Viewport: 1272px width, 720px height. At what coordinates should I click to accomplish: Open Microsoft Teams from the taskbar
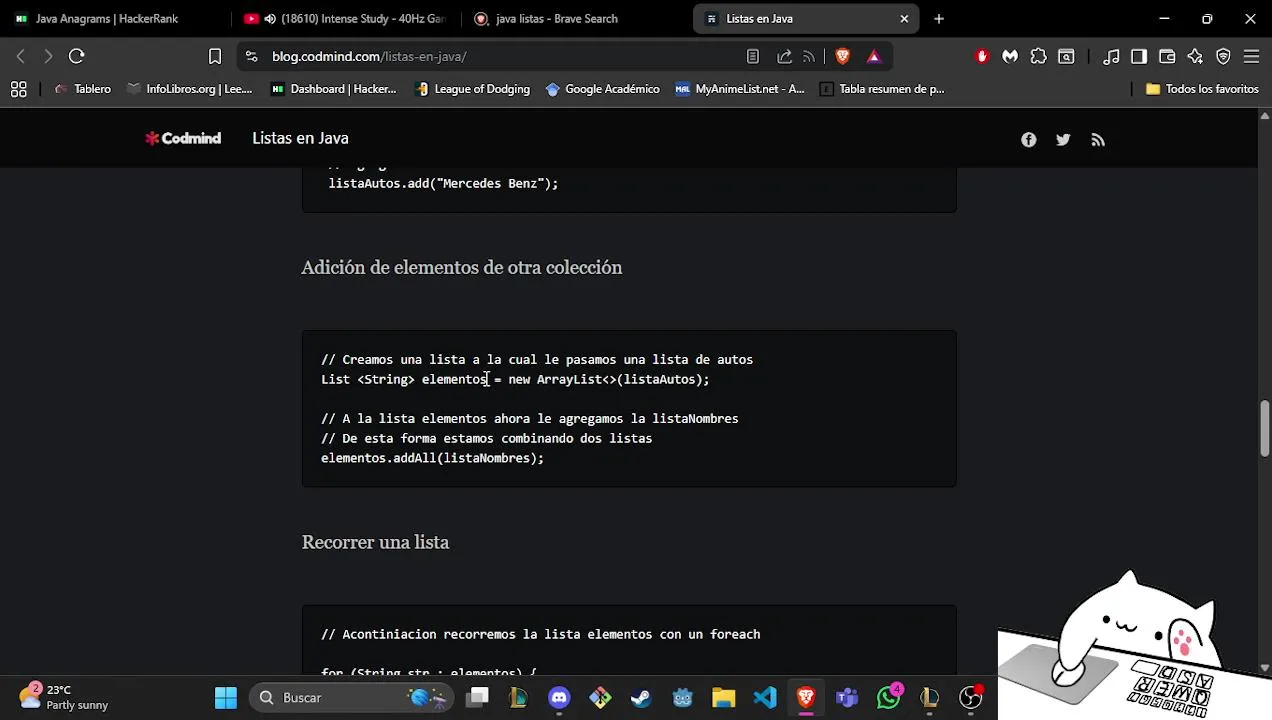(847, 697)
